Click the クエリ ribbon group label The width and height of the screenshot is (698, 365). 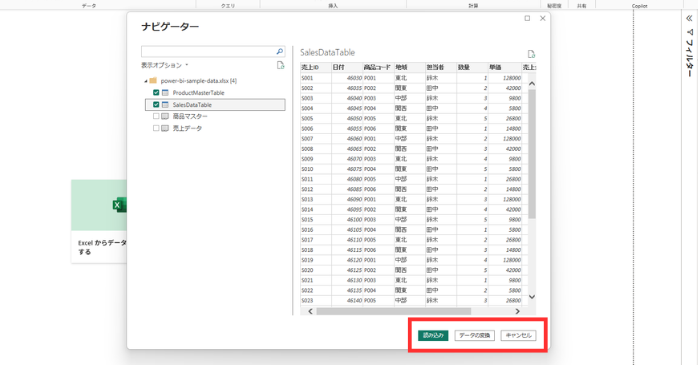pyautogui.click(x=228, y=6)
